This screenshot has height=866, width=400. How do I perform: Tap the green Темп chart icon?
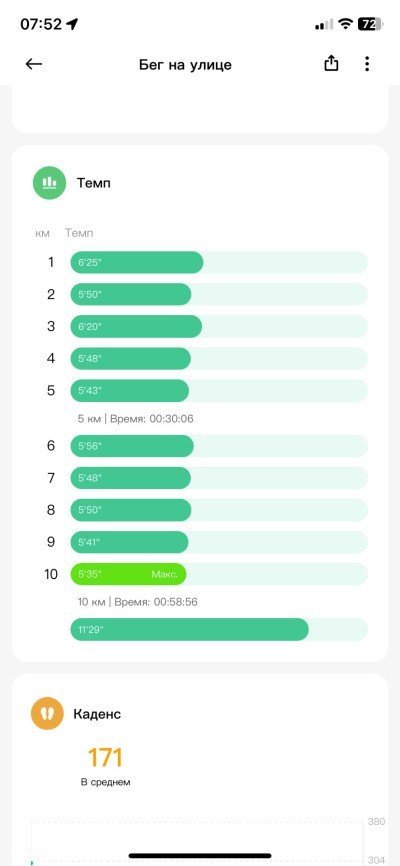49,183
